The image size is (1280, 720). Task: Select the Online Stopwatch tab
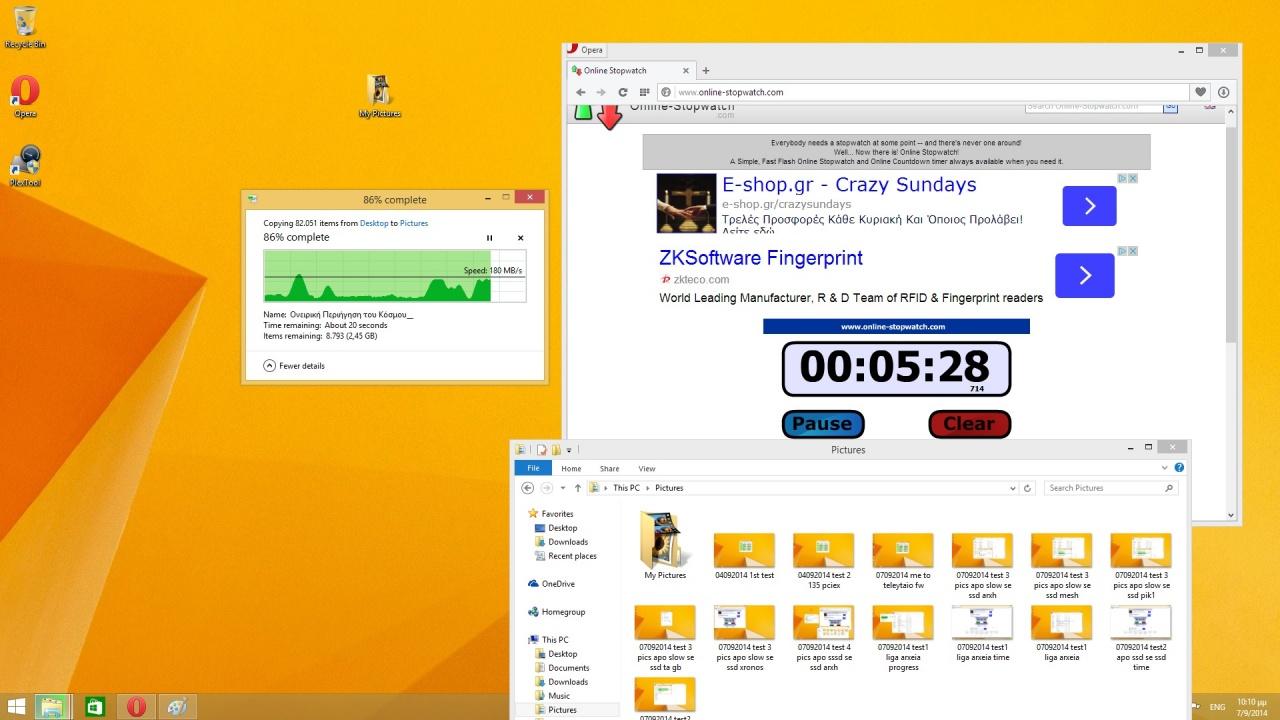[631, 71]
